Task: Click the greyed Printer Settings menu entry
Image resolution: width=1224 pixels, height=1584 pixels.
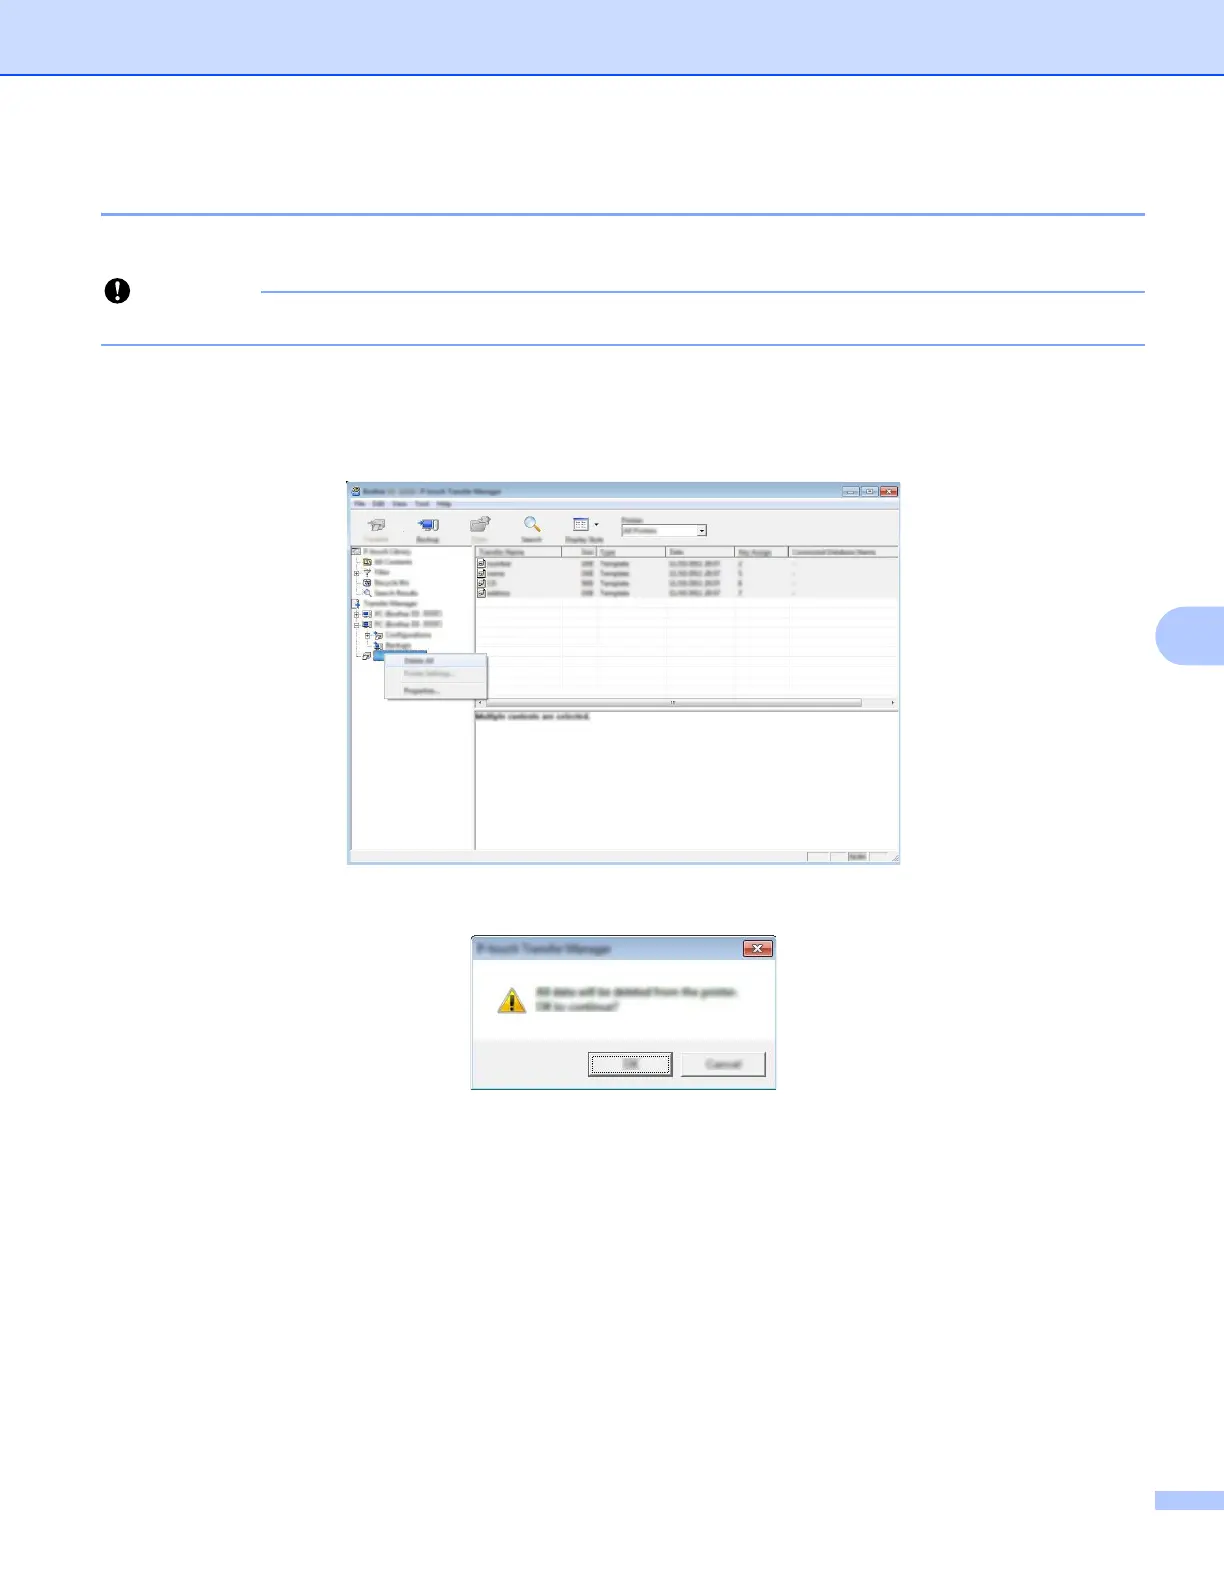Action: tap(436, 674)
